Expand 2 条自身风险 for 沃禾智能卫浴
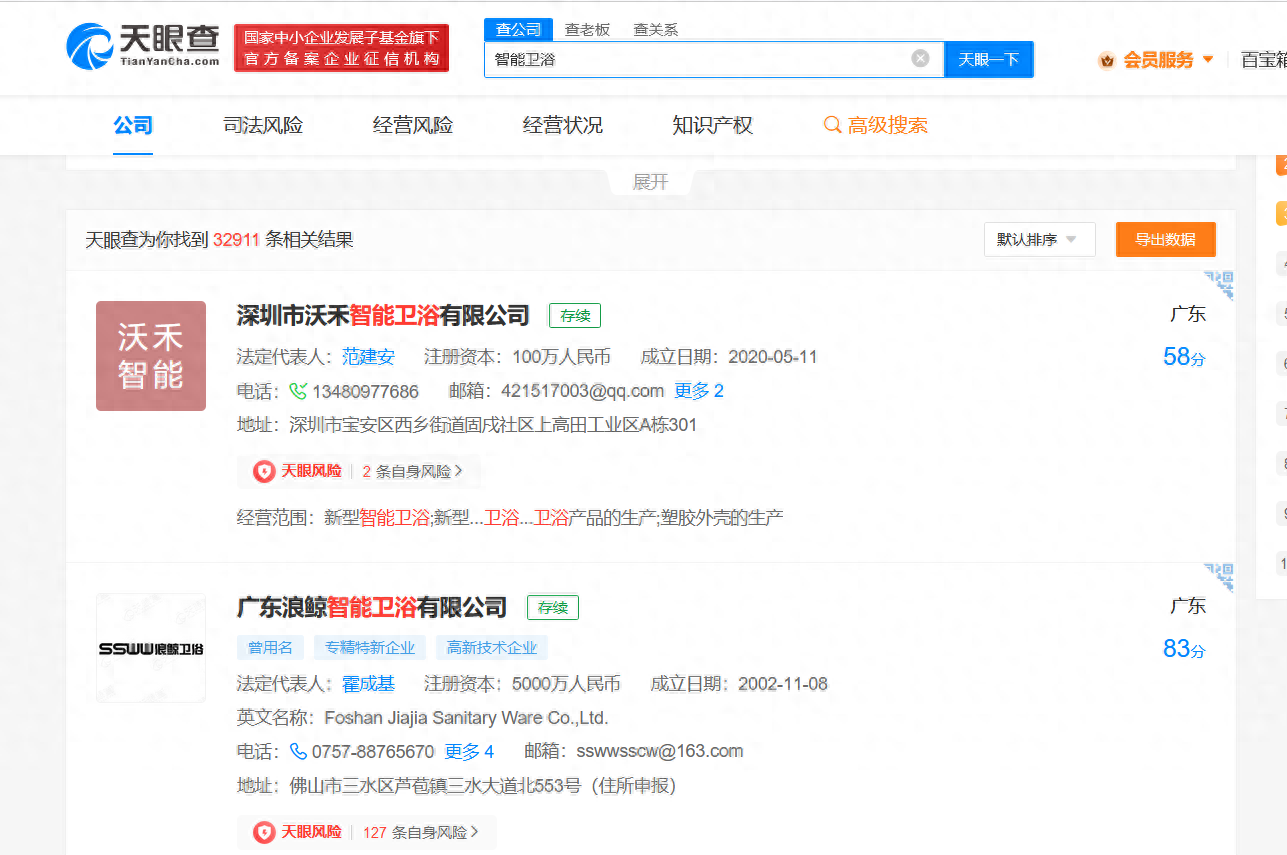 [413, 471]
